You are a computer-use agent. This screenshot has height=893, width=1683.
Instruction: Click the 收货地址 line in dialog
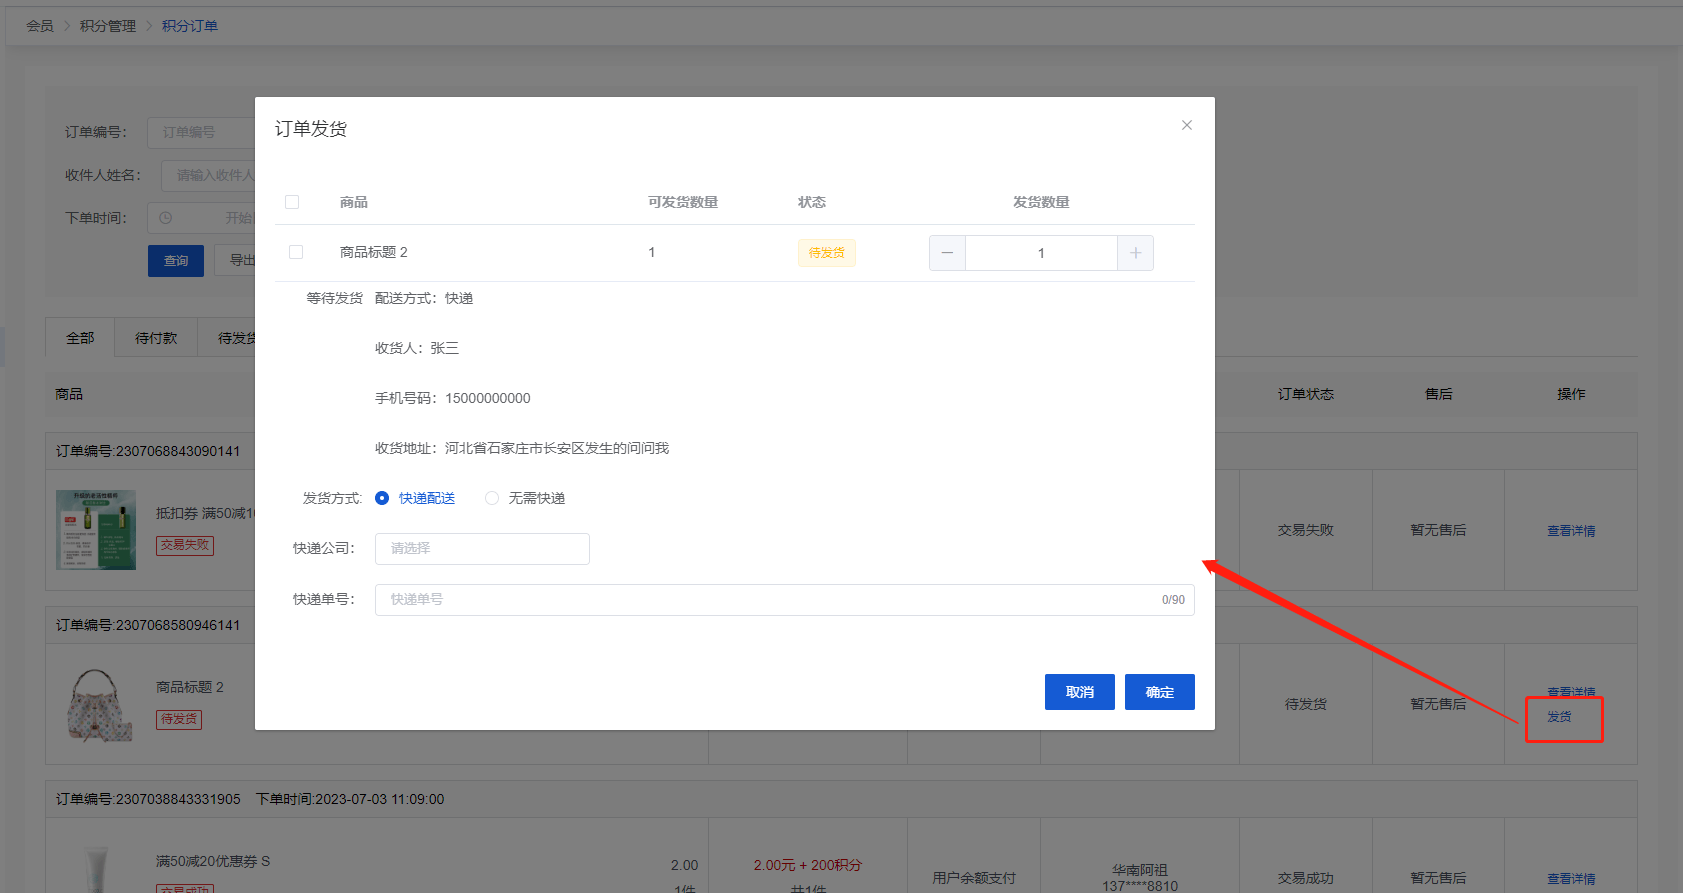(x=522, y=448)
